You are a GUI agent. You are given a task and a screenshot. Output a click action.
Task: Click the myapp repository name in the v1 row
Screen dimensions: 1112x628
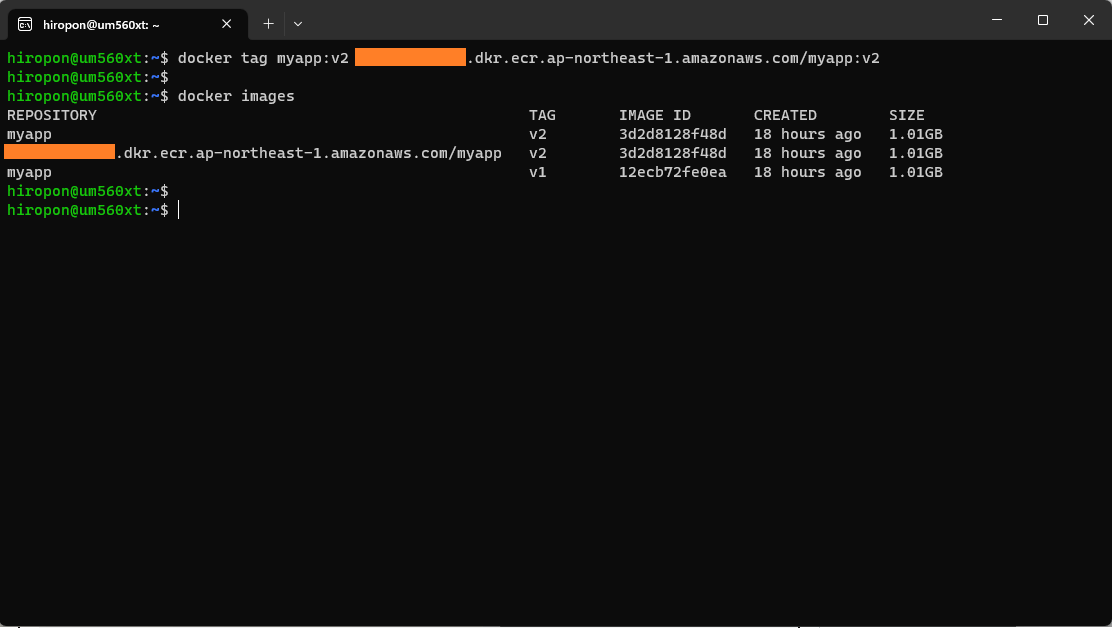(29, 172)
